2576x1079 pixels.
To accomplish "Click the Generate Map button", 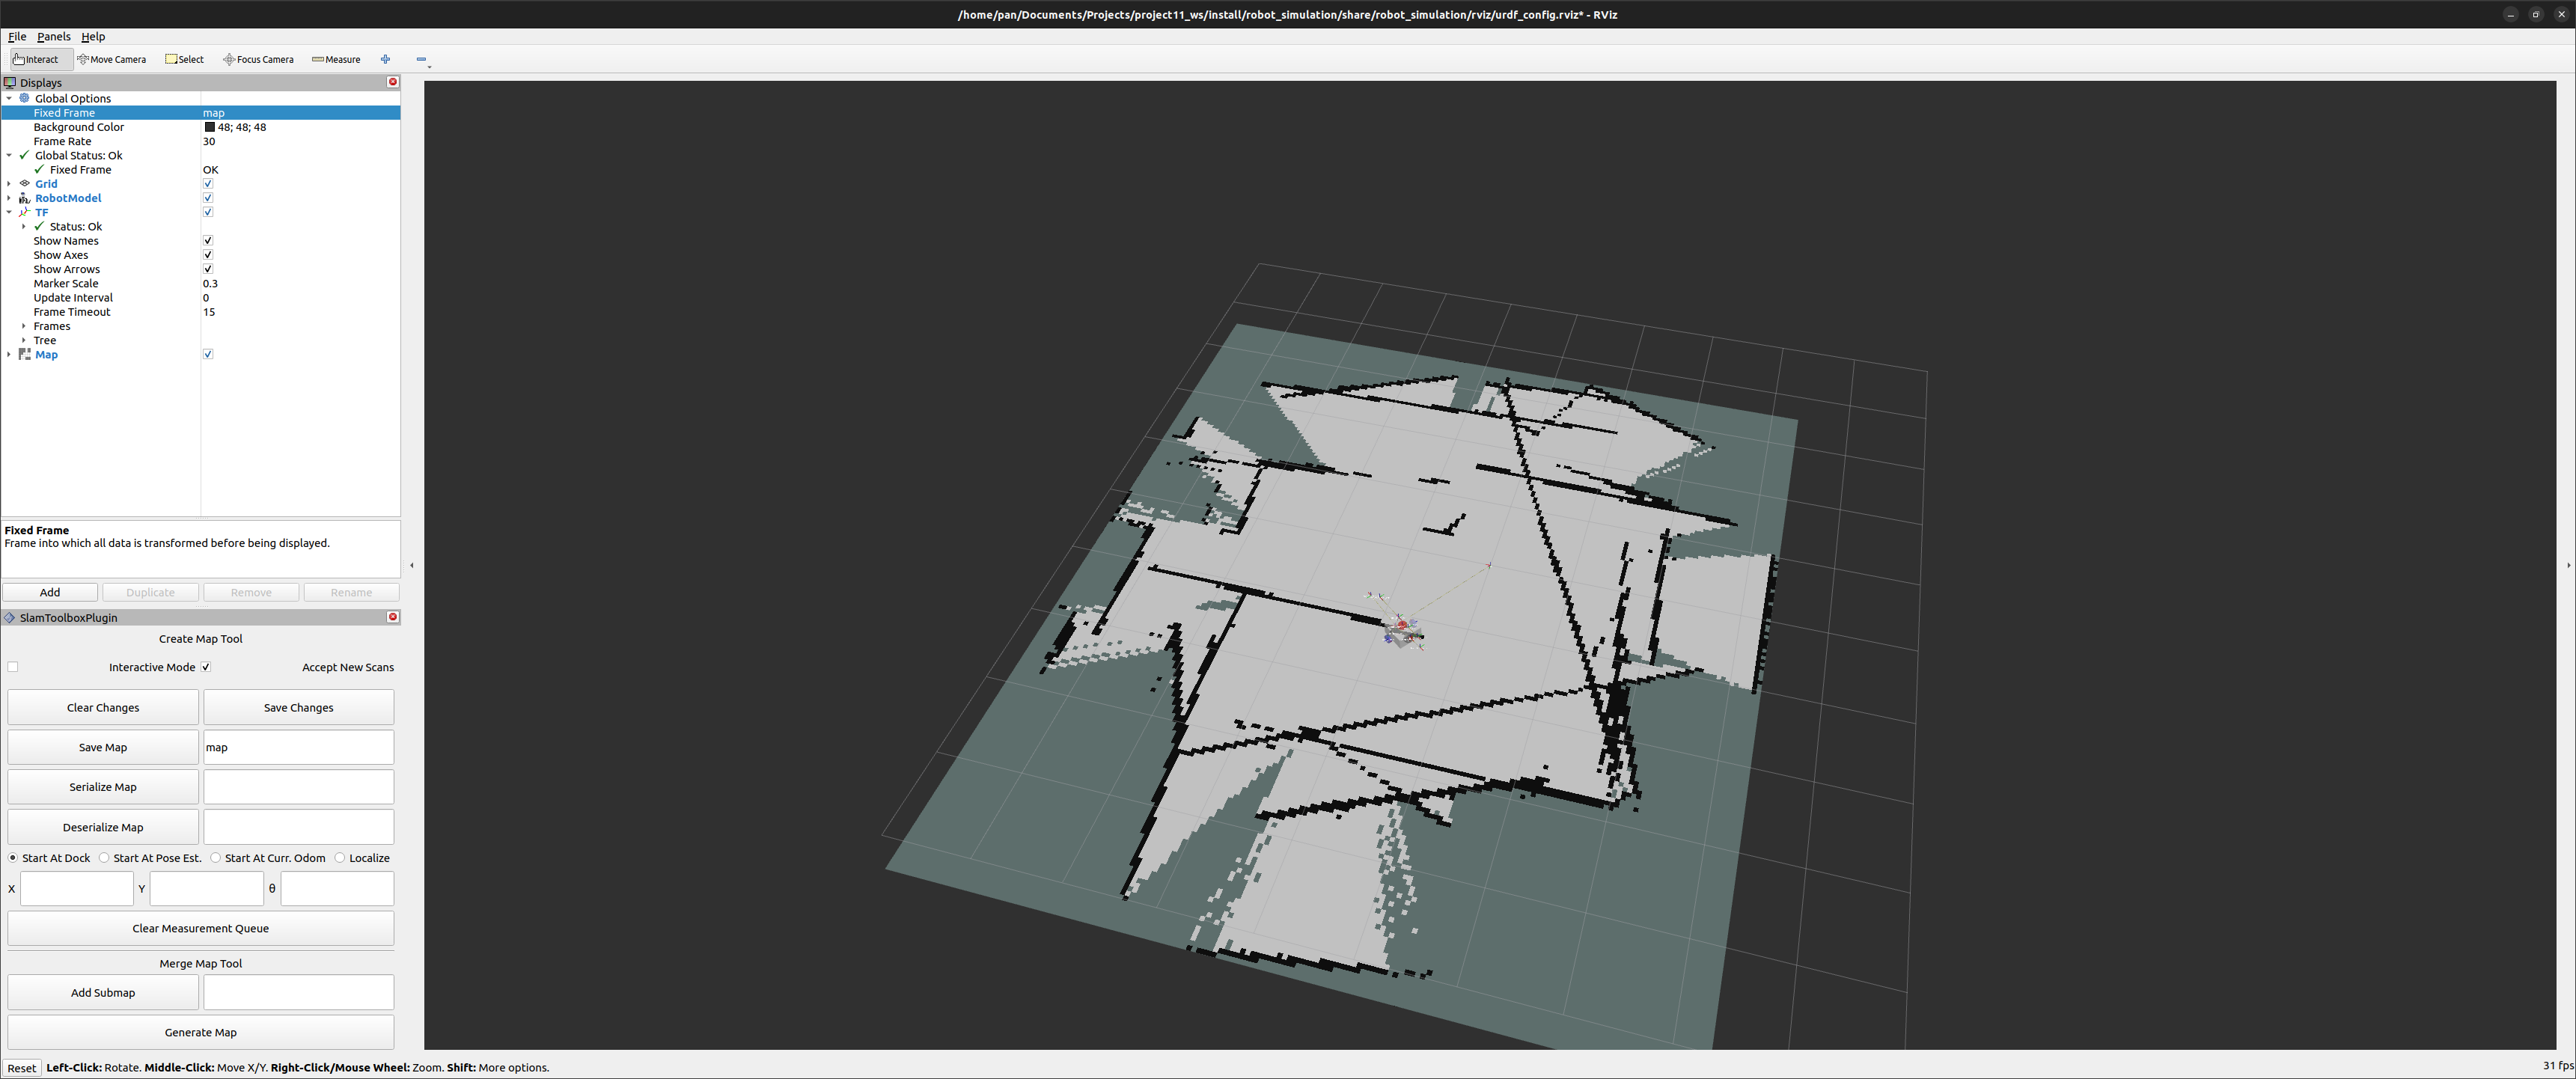I will 201,1032.
